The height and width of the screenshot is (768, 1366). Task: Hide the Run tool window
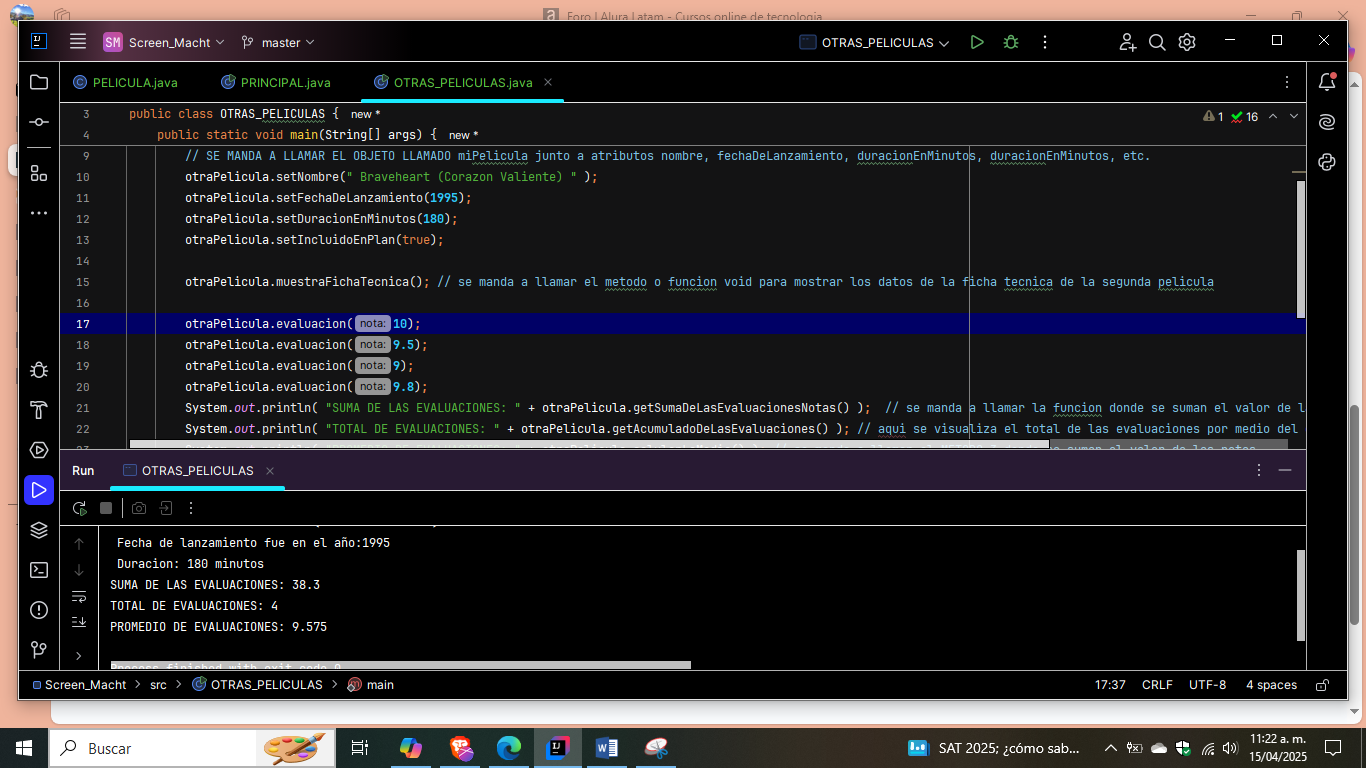point(1285,470)
